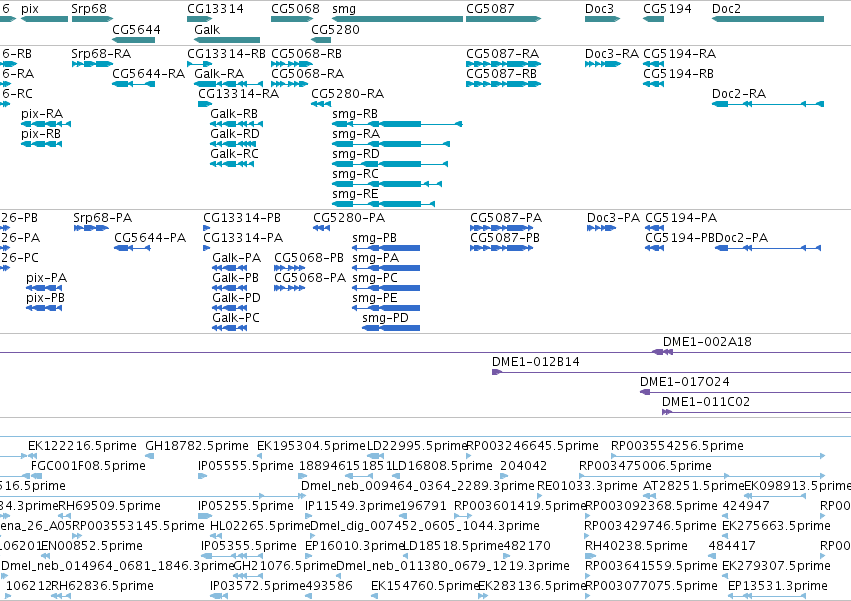Viewport: 851px width, 601px height.
Task: Open EST RH40238.5prime
Action: coord(636,546)
